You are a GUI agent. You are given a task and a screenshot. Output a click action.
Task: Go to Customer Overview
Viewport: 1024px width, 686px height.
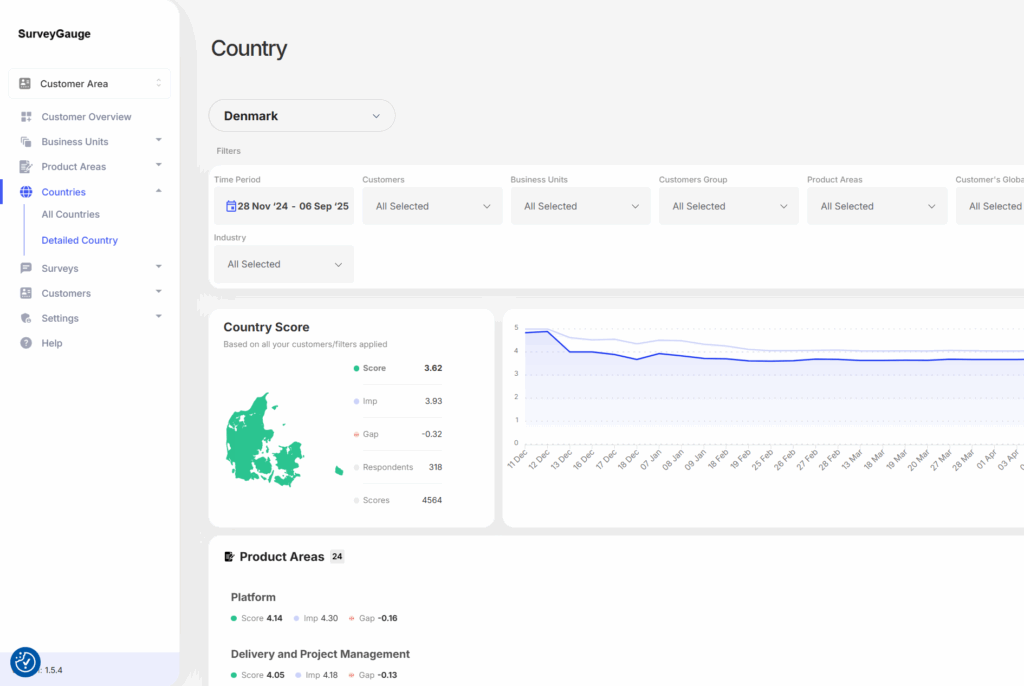click(86, 117)
